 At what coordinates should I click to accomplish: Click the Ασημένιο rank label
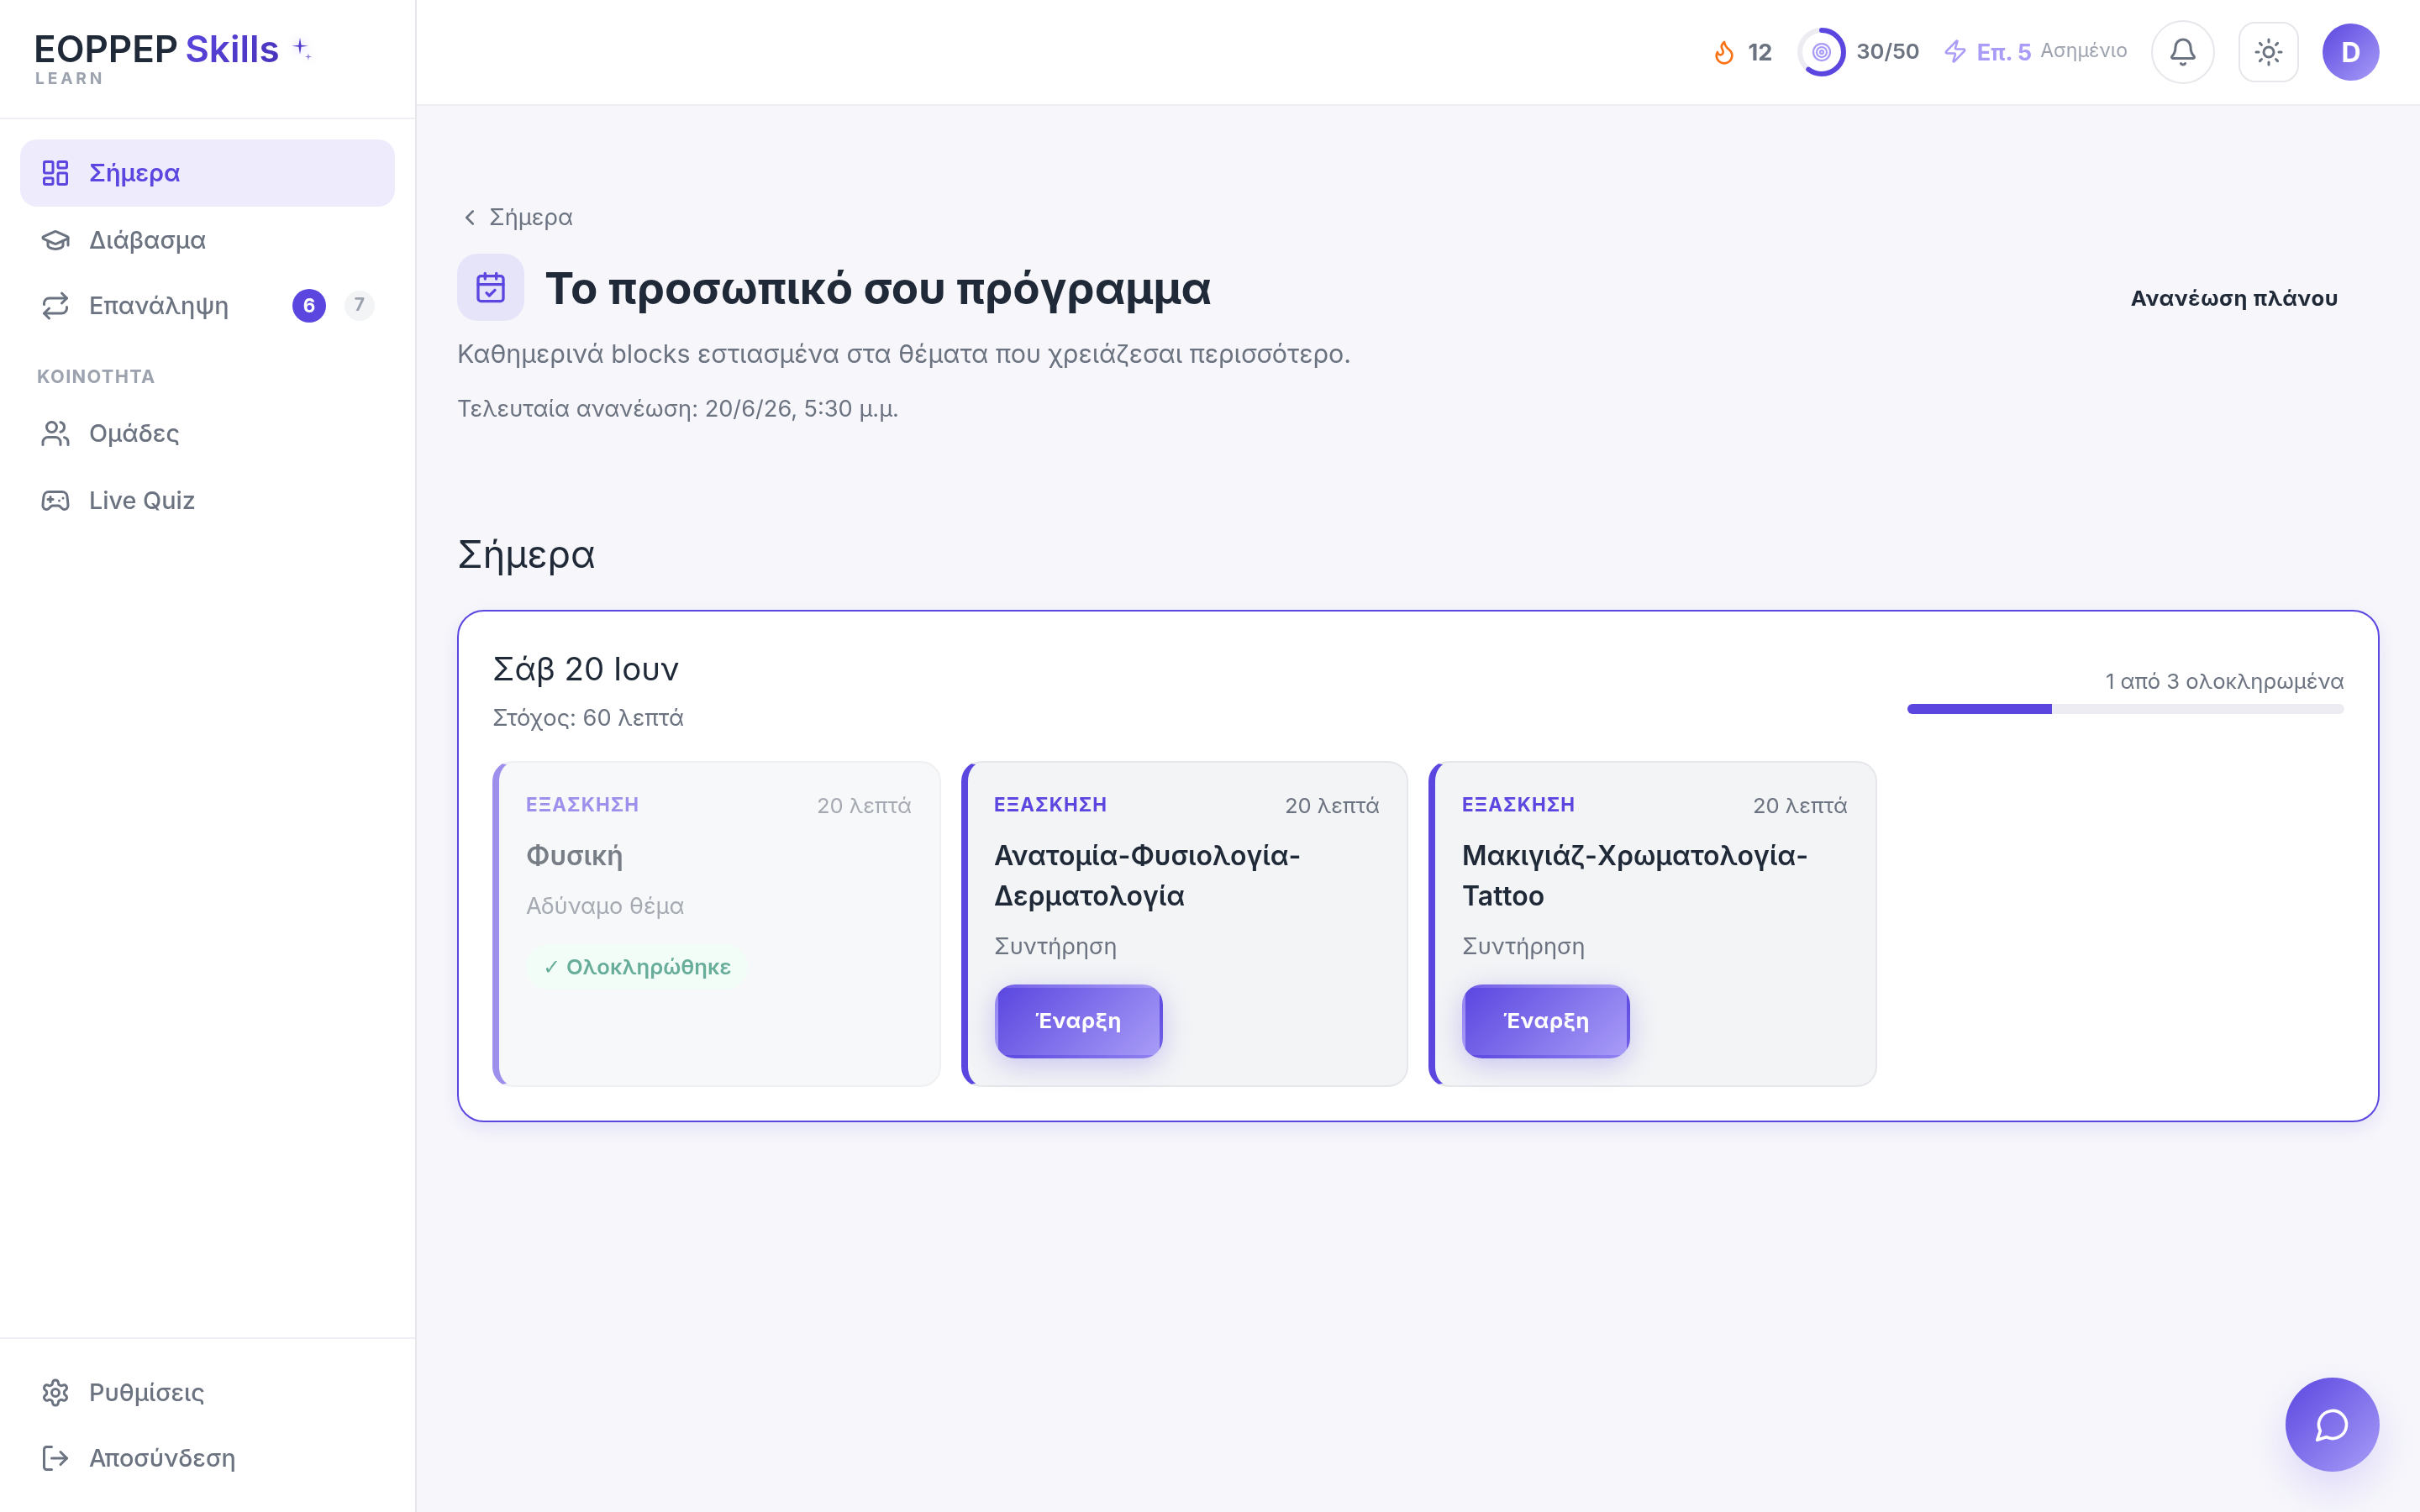tap(2083, 50)
